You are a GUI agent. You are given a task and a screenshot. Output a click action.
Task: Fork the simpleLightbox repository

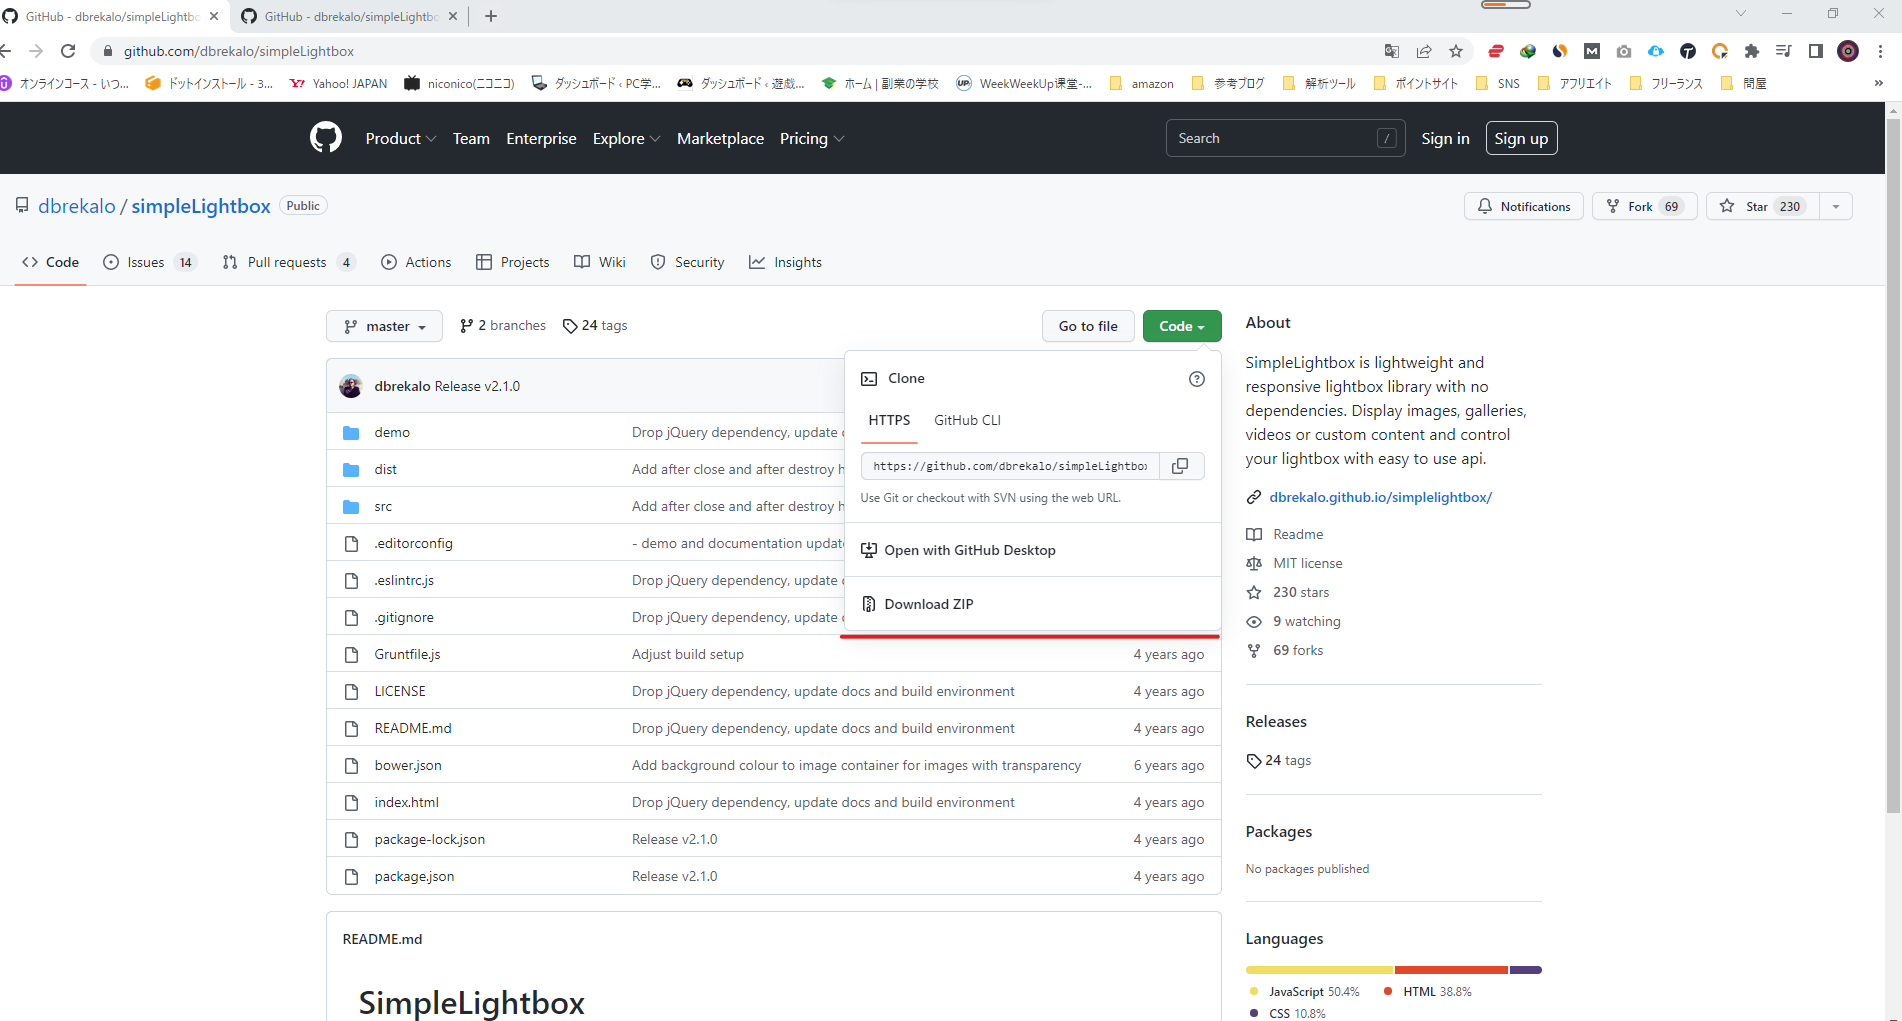click(1645, 206)
